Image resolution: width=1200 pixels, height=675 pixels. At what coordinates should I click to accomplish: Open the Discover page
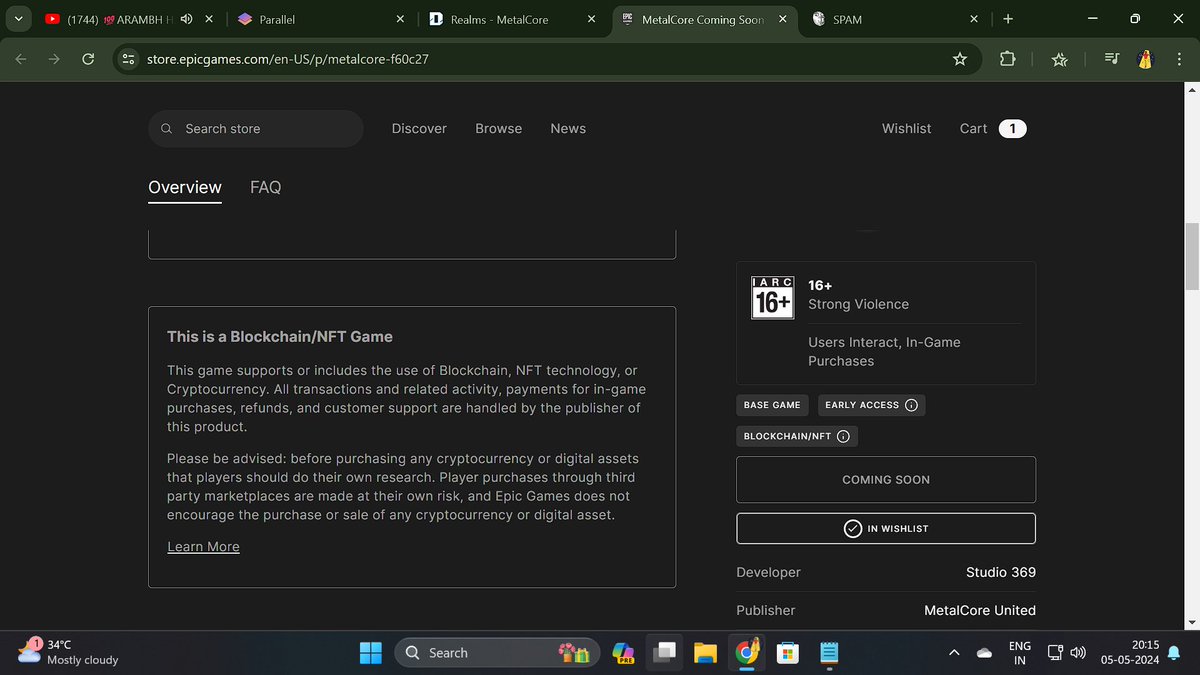click(x=419, y=129)
